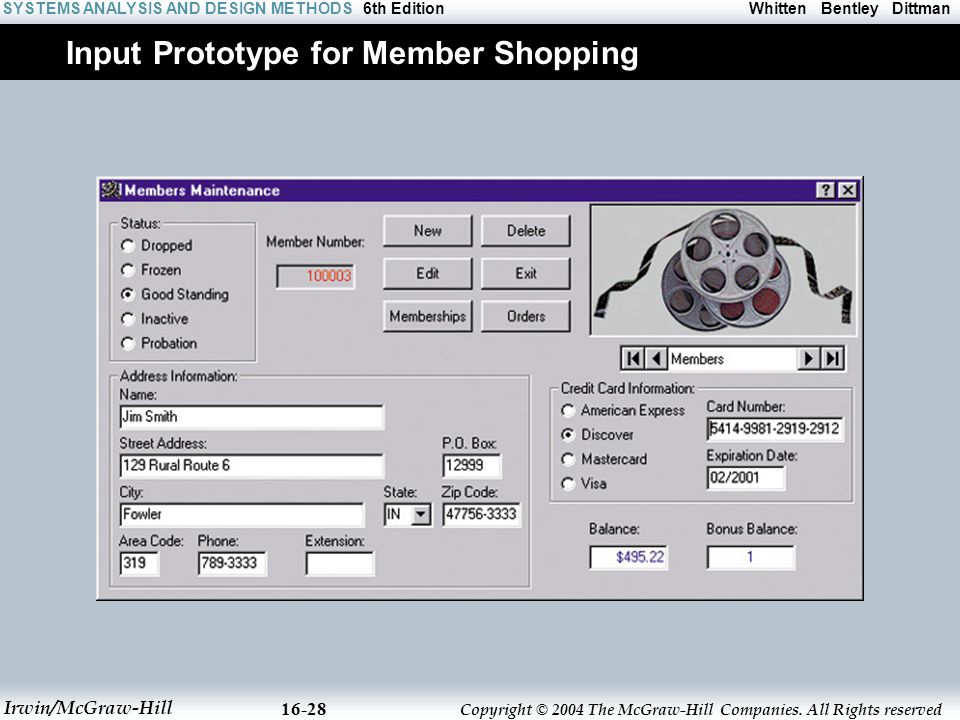Click the Zip Code field
The width and height of the screenshot is (960, 720).
click(481, 514)
